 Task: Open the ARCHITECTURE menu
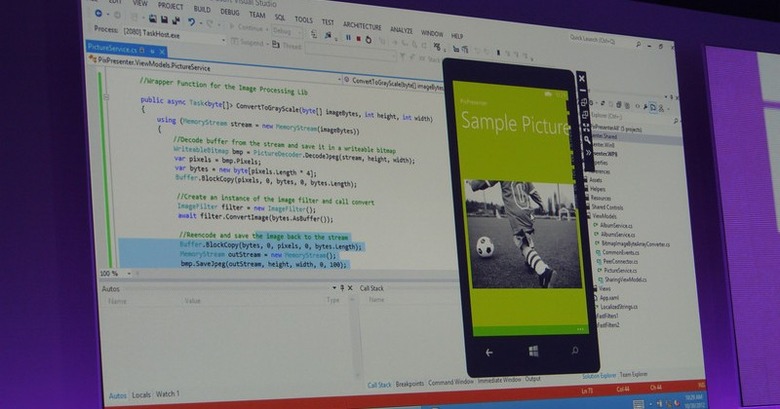(362, 25)
